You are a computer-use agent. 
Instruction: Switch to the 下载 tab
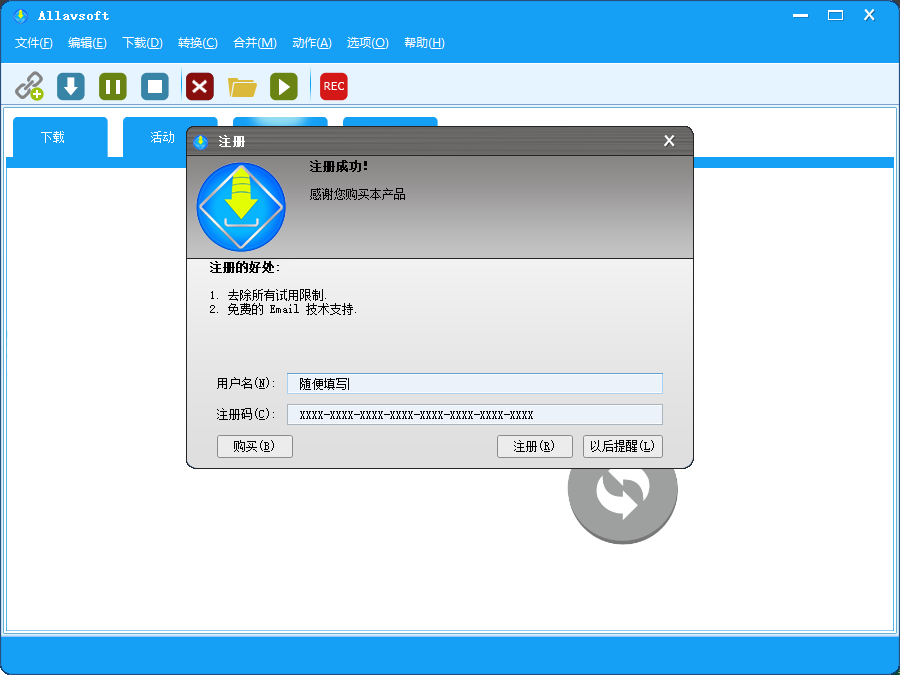tap(60, 137)
